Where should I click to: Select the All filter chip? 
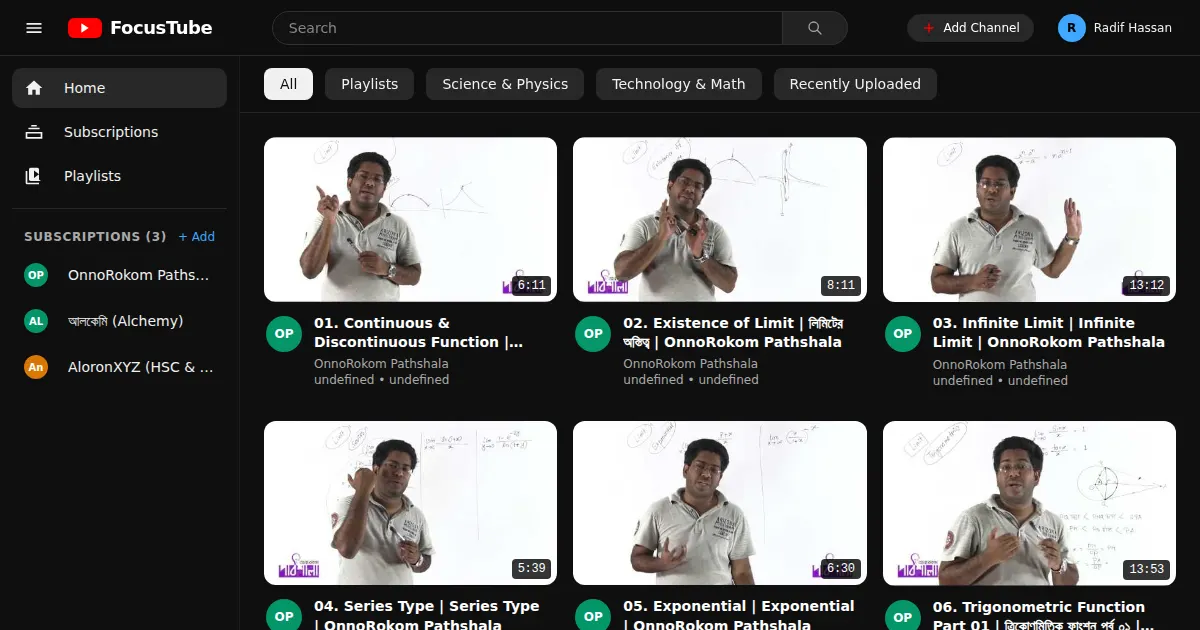click(x=288, y=84)
